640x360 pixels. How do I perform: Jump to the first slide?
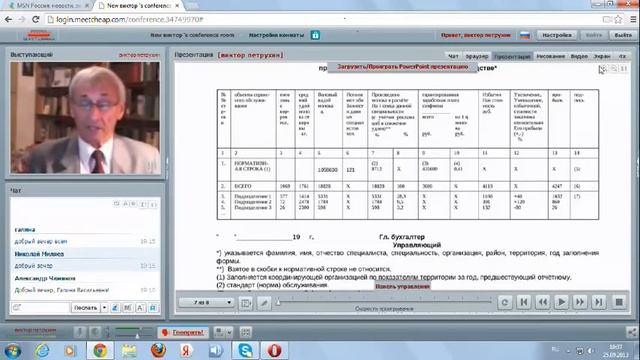pos(524,302)
